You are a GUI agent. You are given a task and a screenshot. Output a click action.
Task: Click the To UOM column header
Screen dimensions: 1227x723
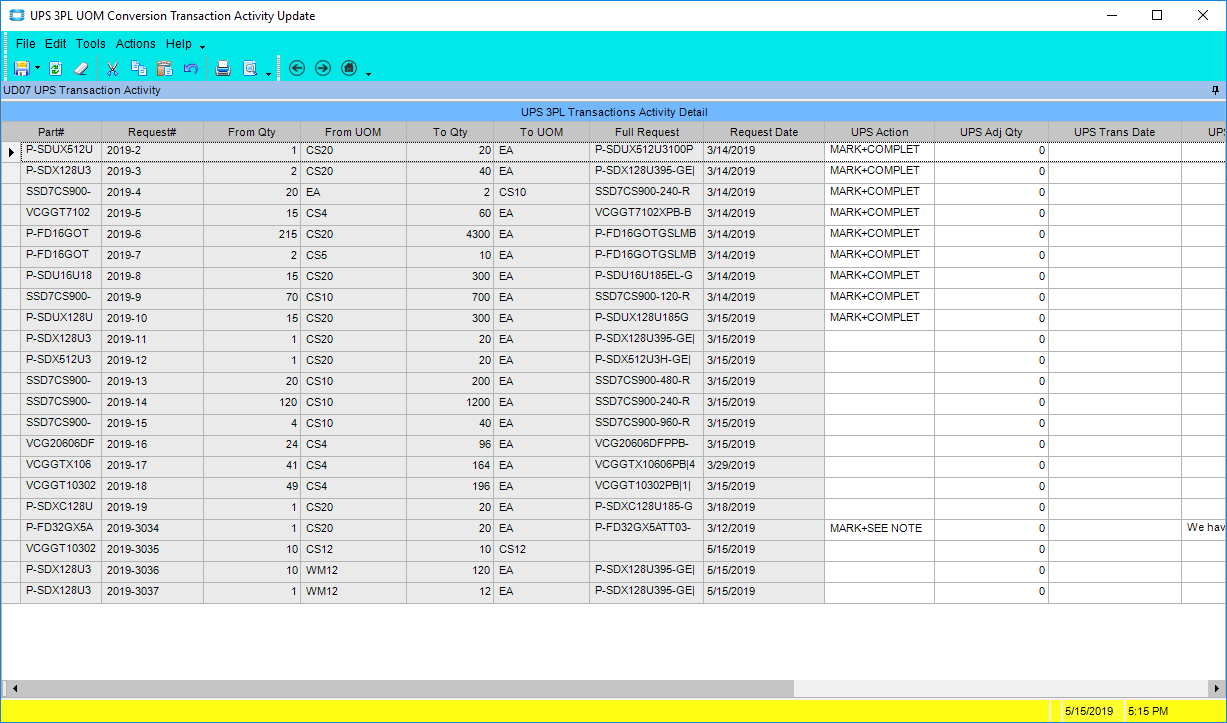541,132
